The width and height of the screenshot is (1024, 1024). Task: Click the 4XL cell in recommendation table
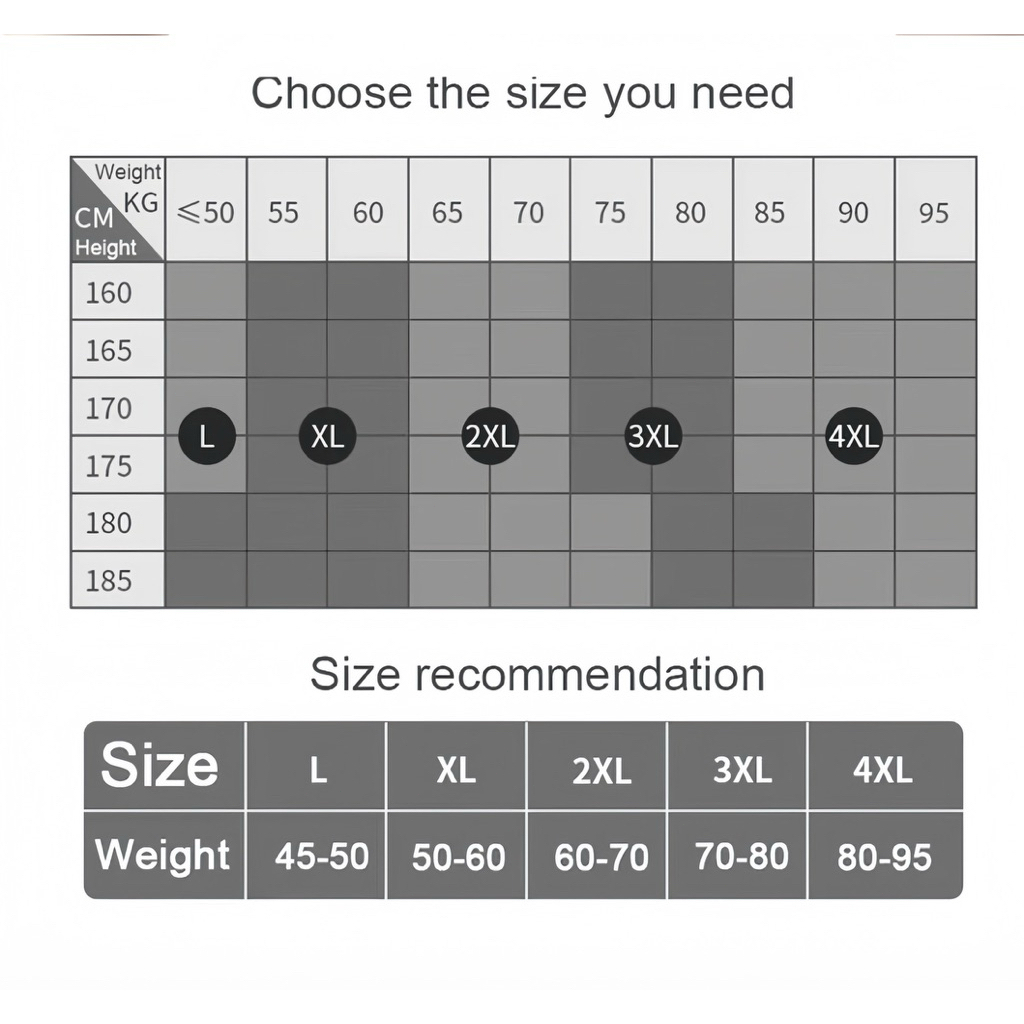(x=883, y=769)
